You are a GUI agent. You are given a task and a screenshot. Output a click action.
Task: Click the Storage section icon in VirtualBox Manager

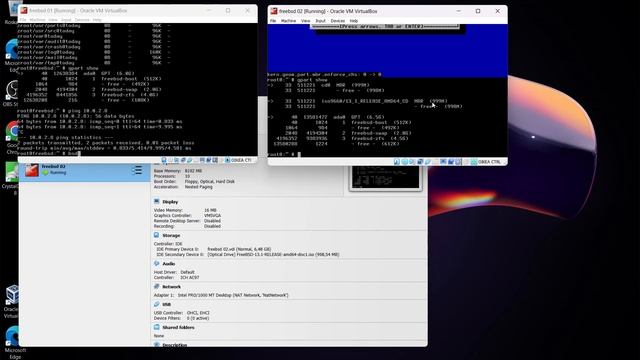(x=157, y=235)
